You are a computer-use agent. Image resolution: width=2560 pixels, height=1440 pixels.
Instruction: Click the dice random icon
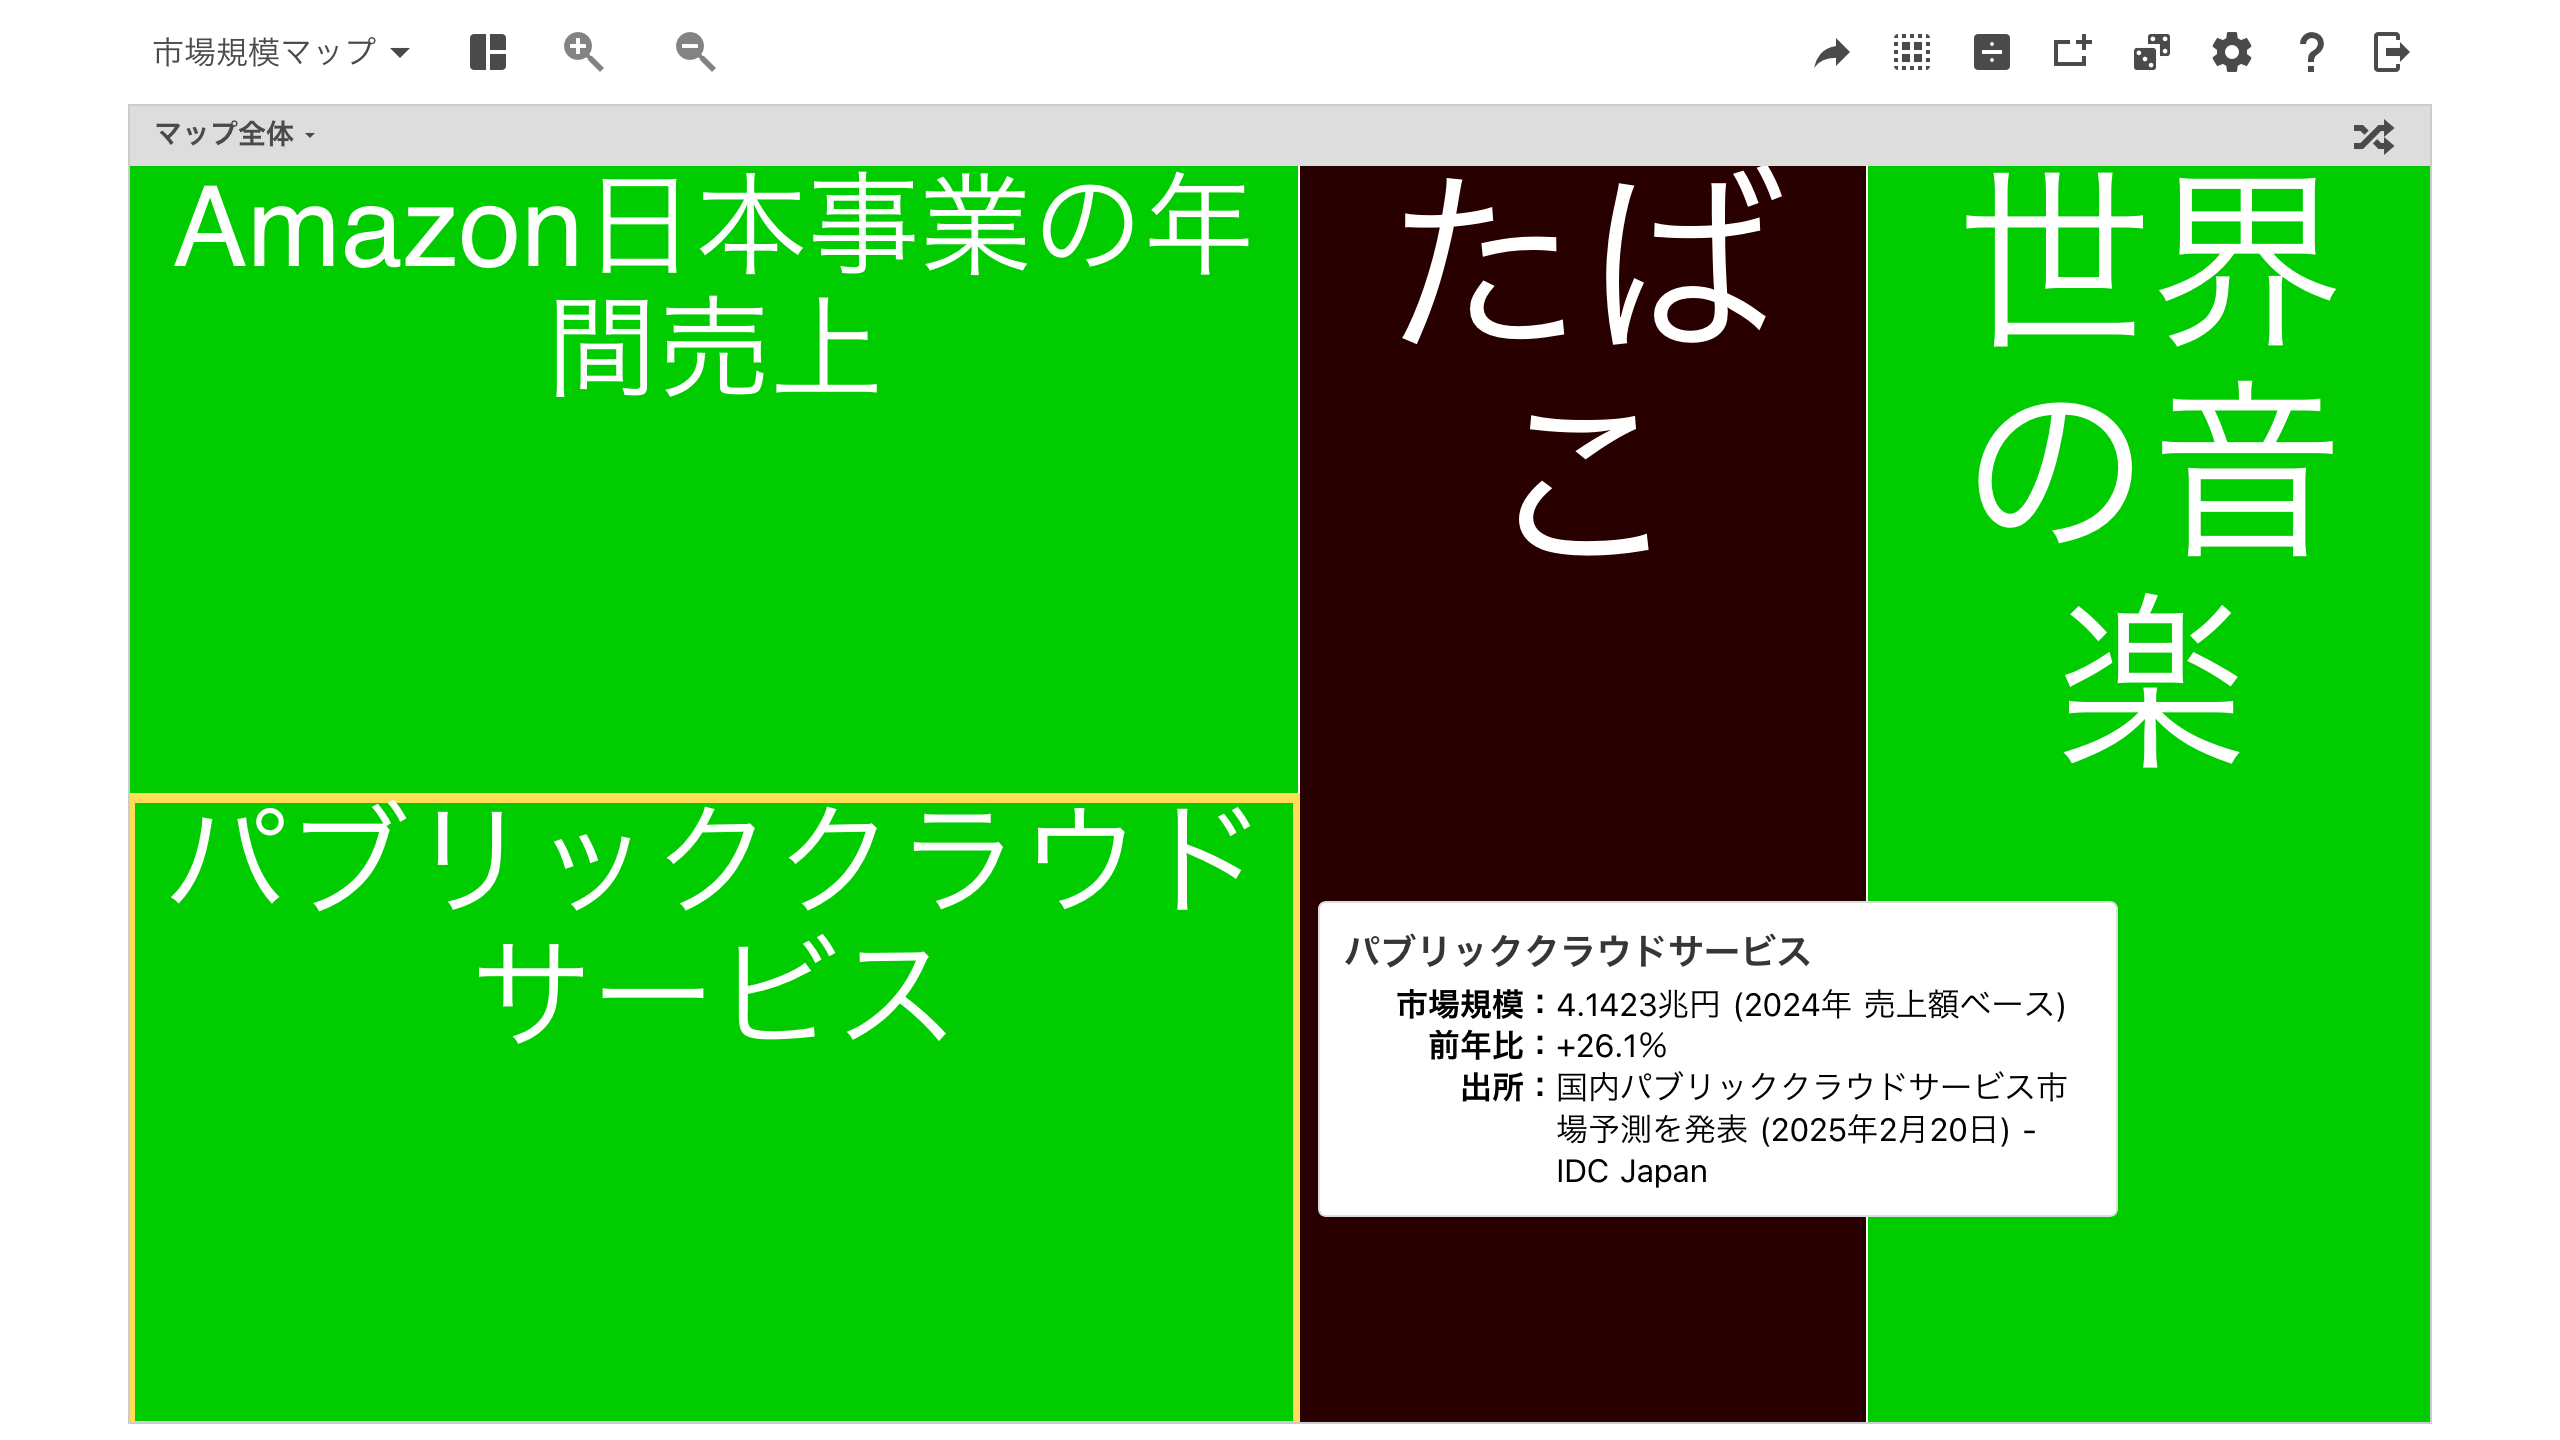pyautogui.click(x=2152, y=52)
